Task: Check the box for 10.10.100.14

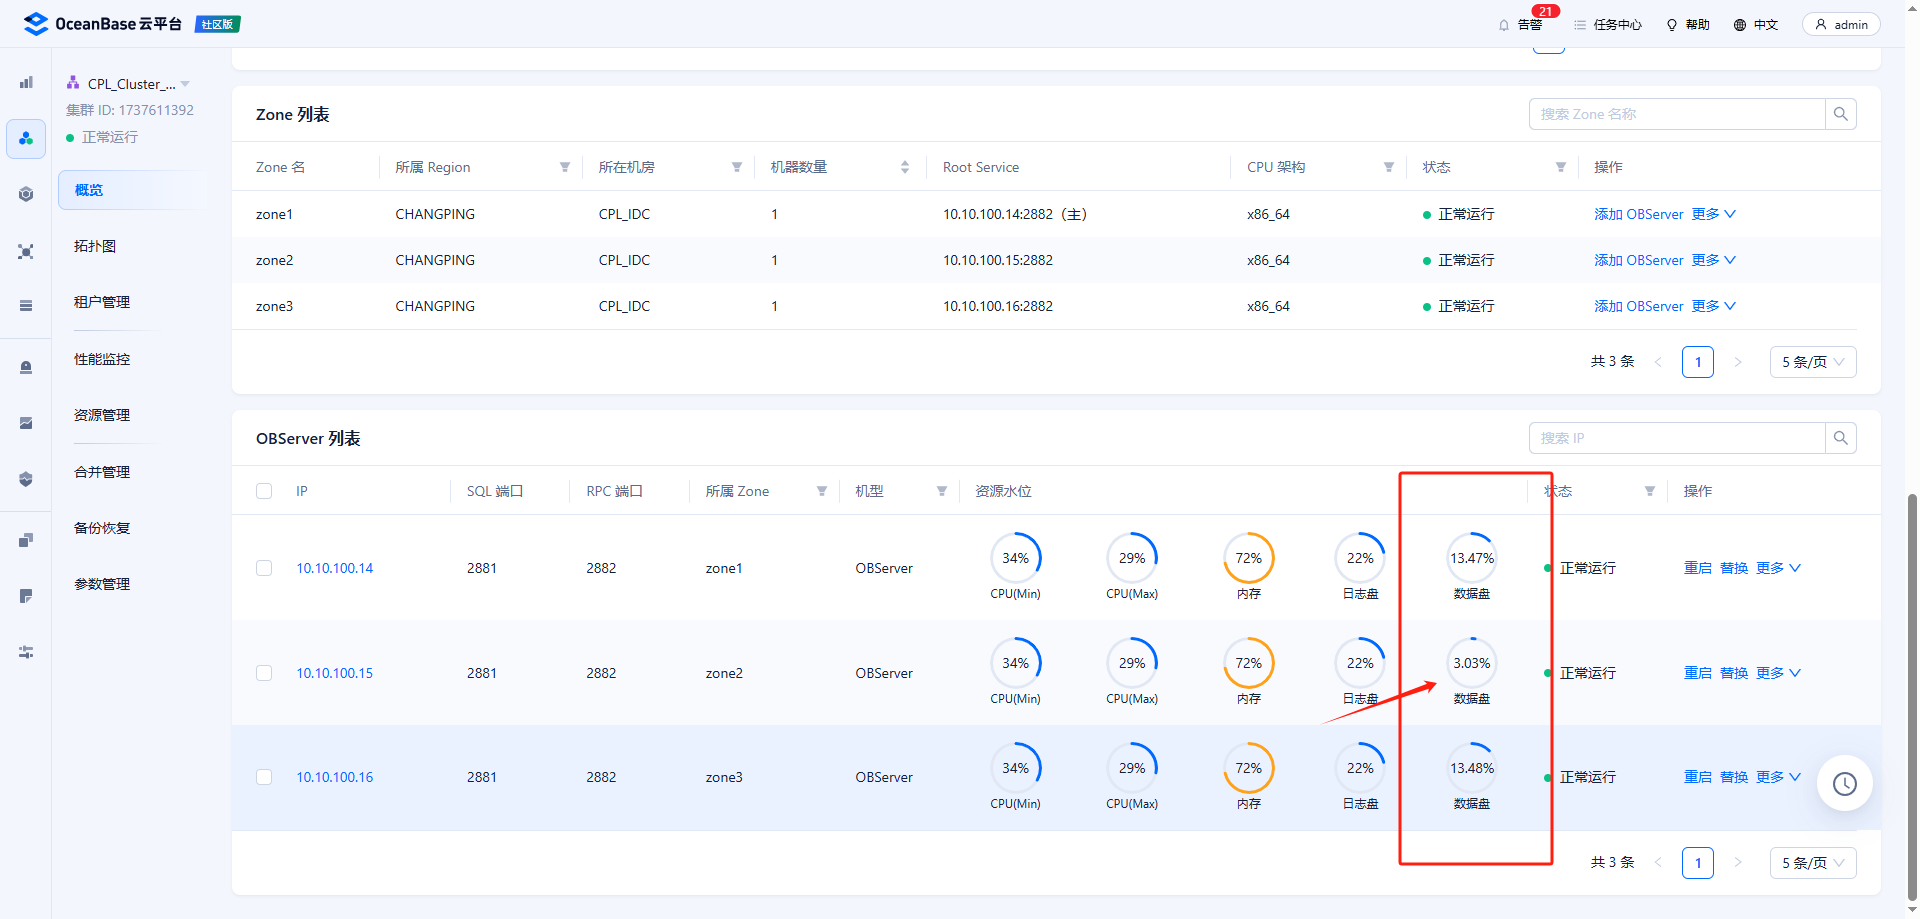Action: 264,568
